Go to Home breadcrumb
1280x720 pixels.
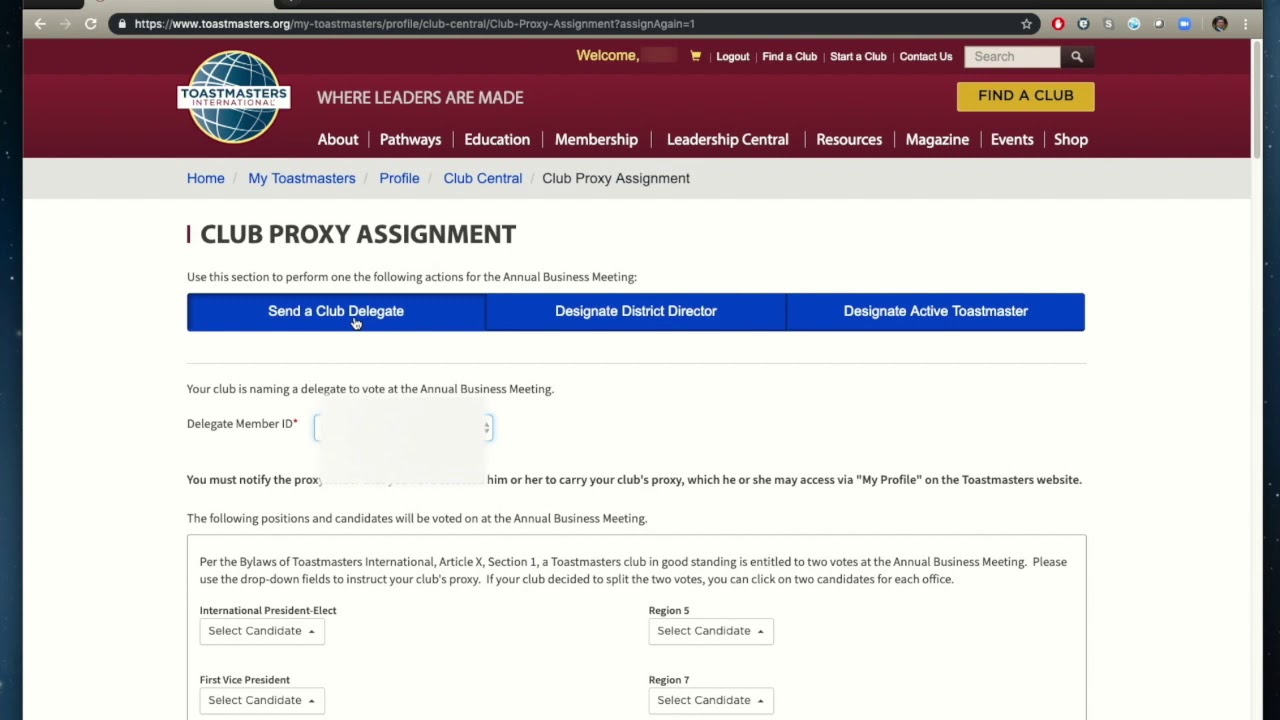206,178
